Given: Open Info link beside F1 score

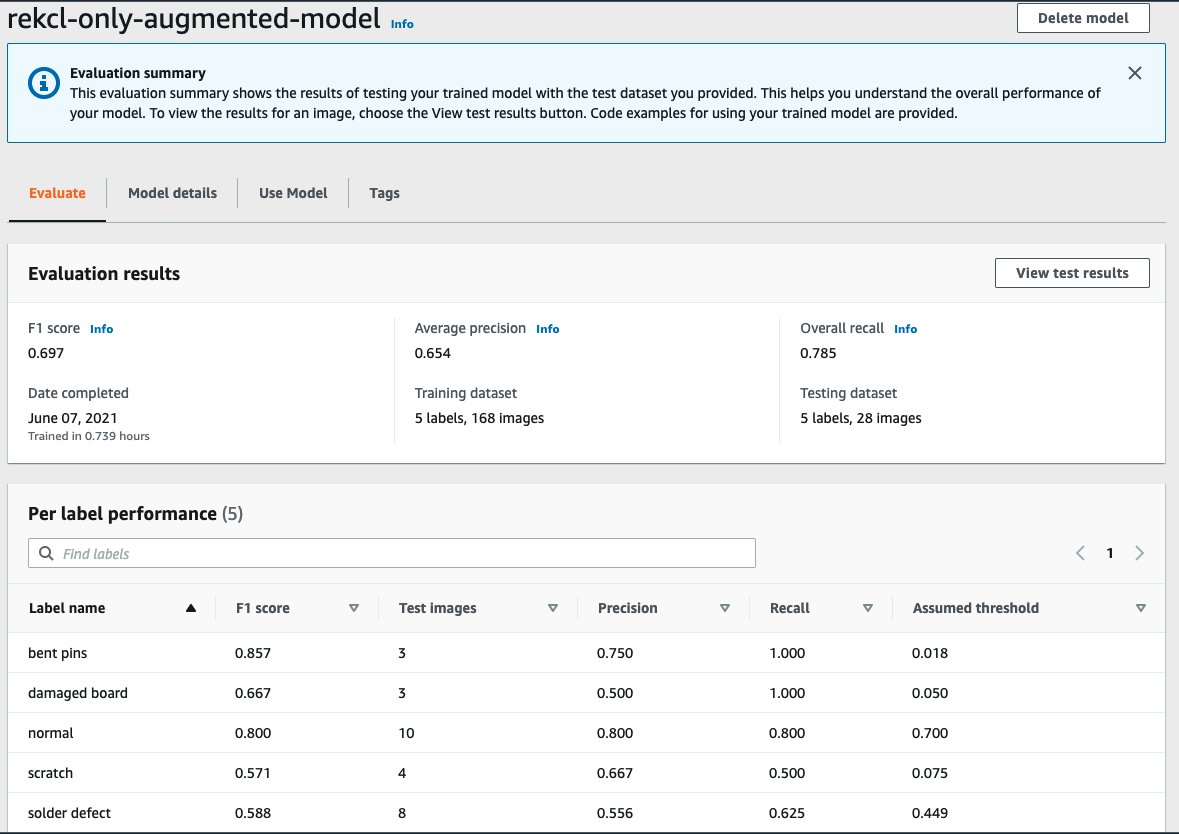Looking at the screenshot, I should 102,329.
